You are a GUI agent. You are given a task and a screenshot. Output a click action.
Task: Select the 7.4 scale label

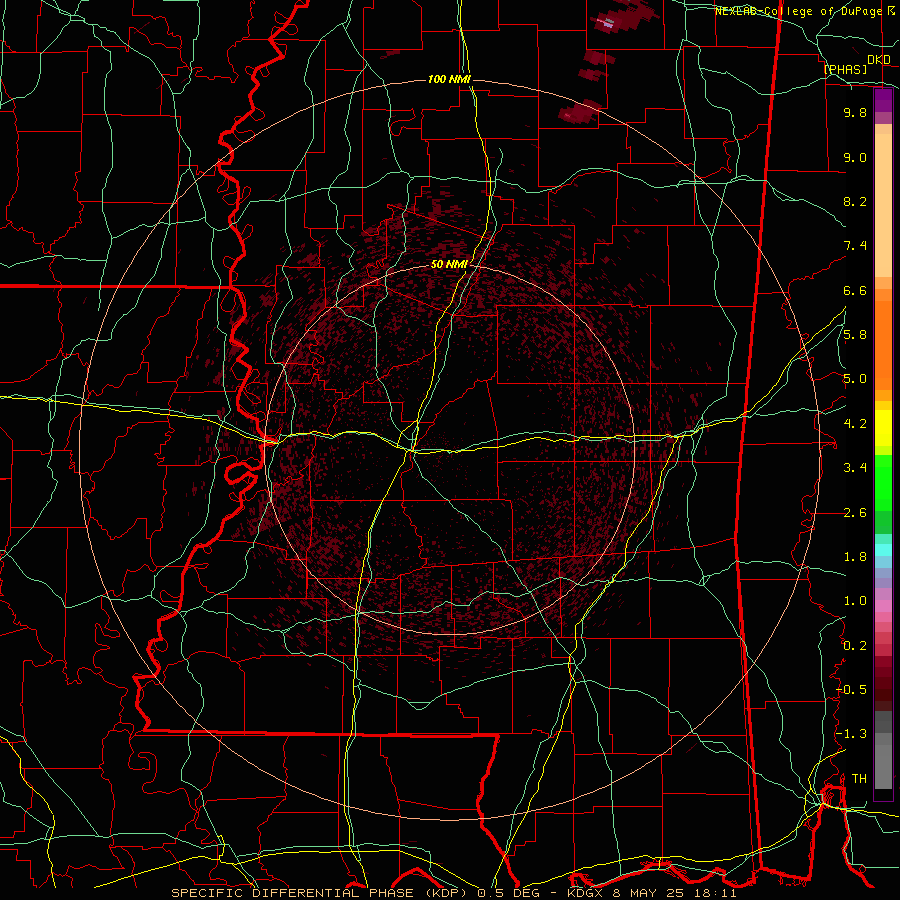pyautogui.click(x=855, y=246)
